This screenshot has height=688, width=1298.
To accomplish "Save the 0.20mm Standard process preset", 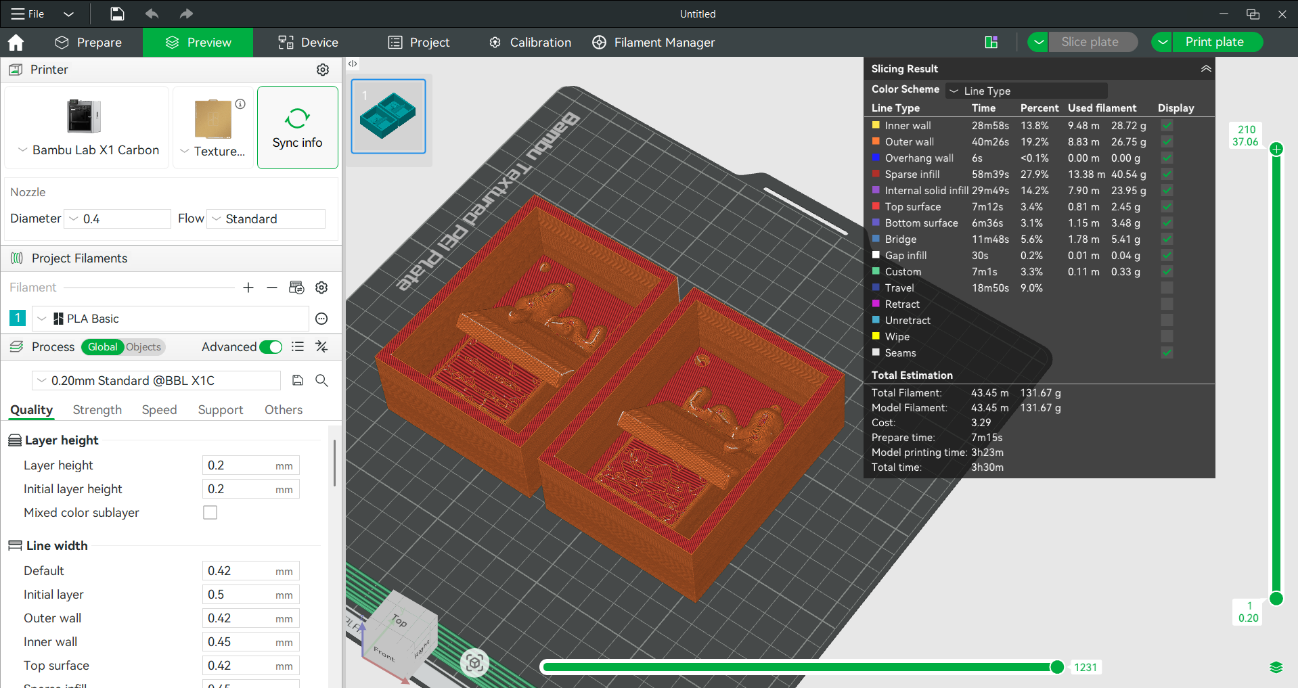I will tap(297, 381).
